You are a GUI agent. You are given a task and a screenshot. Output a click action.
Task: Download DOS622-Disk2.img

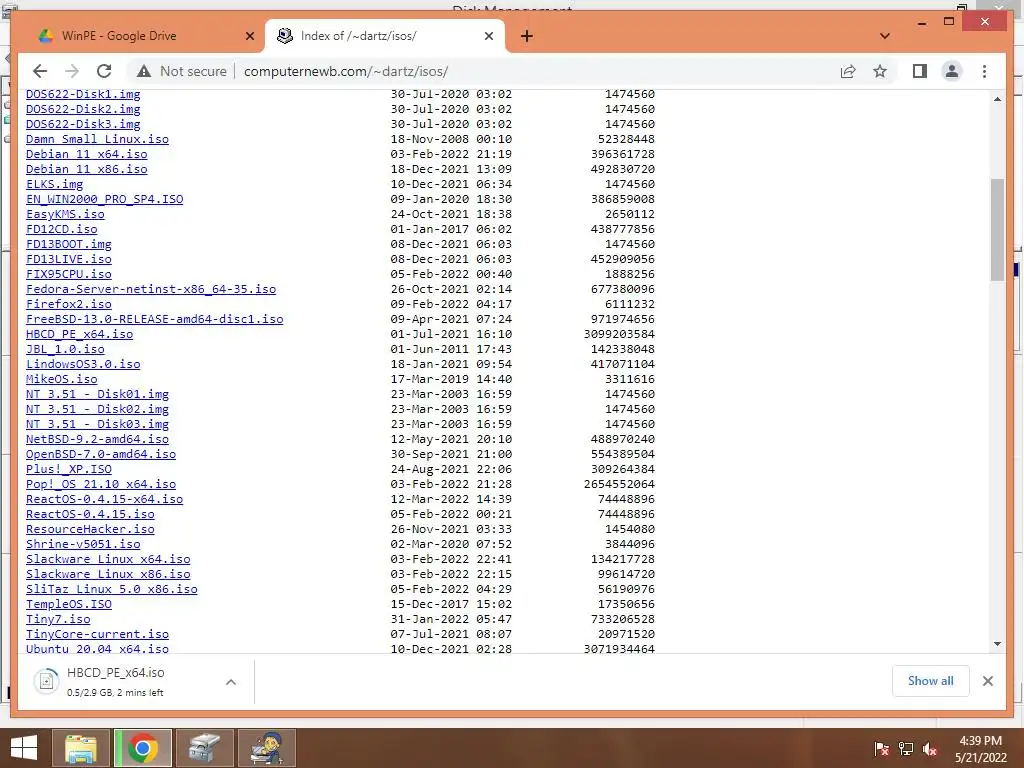coord(83,109)
